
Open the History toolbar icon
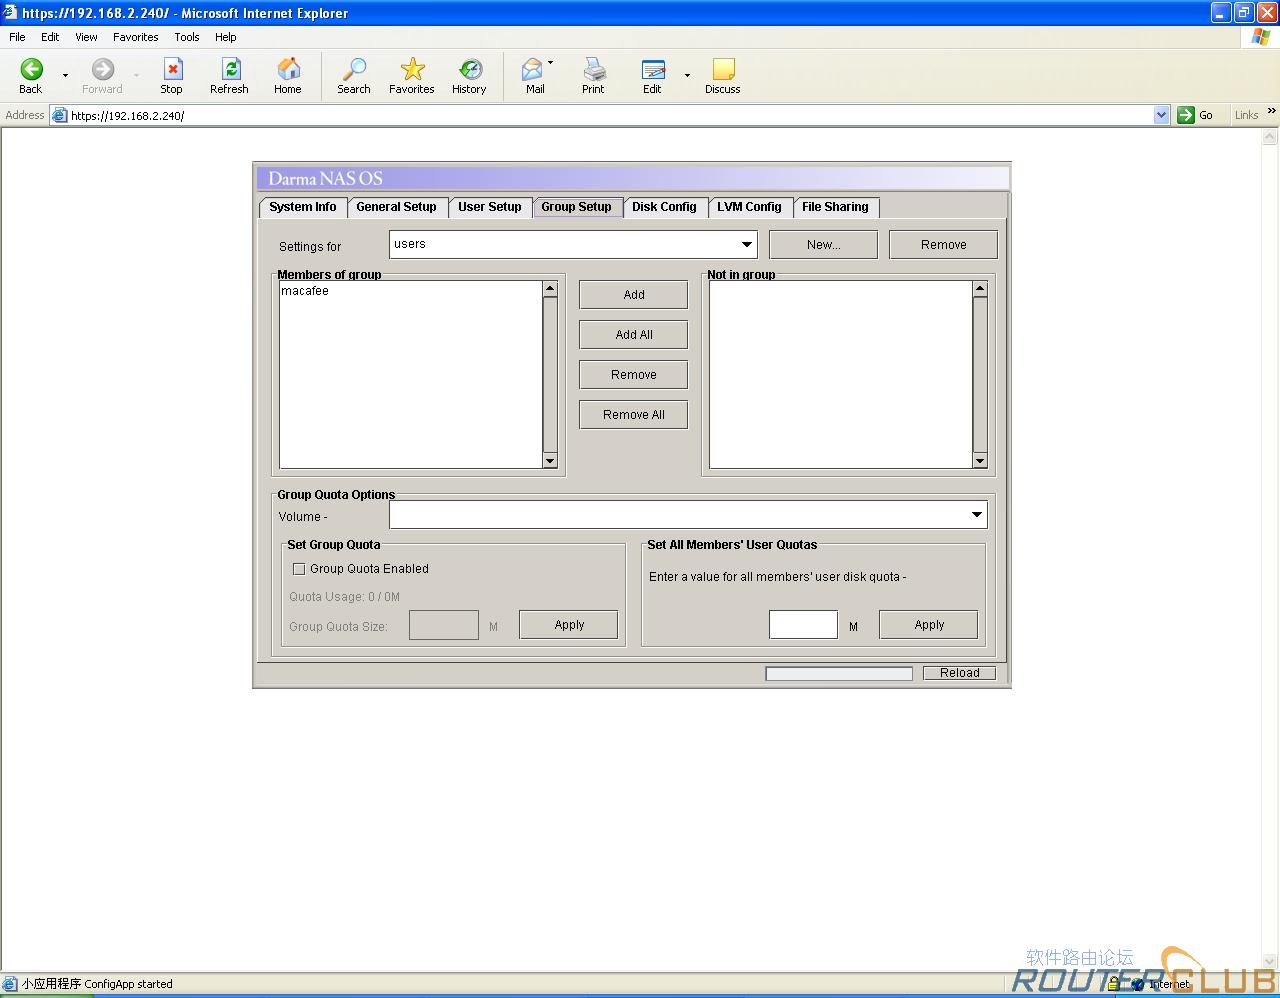(470, 69)
